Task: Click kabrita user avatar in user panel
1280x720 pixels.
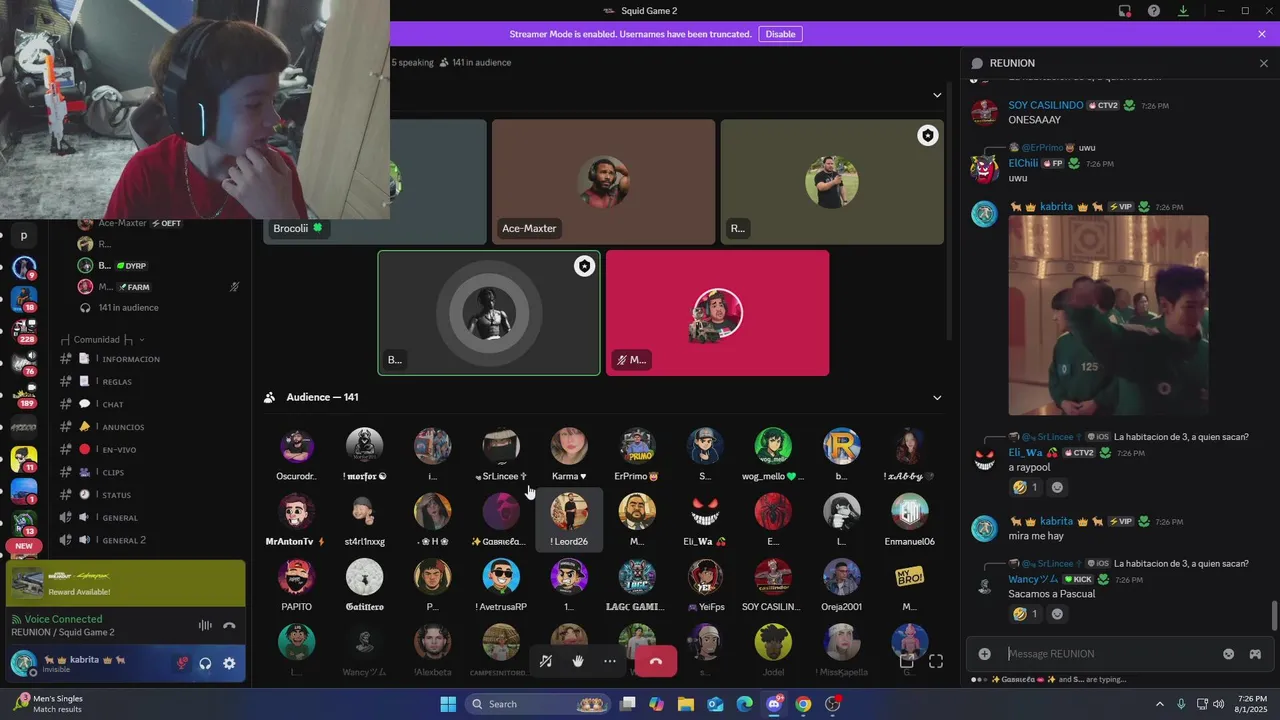Action: pyautogui.click(x=23, y=662)
